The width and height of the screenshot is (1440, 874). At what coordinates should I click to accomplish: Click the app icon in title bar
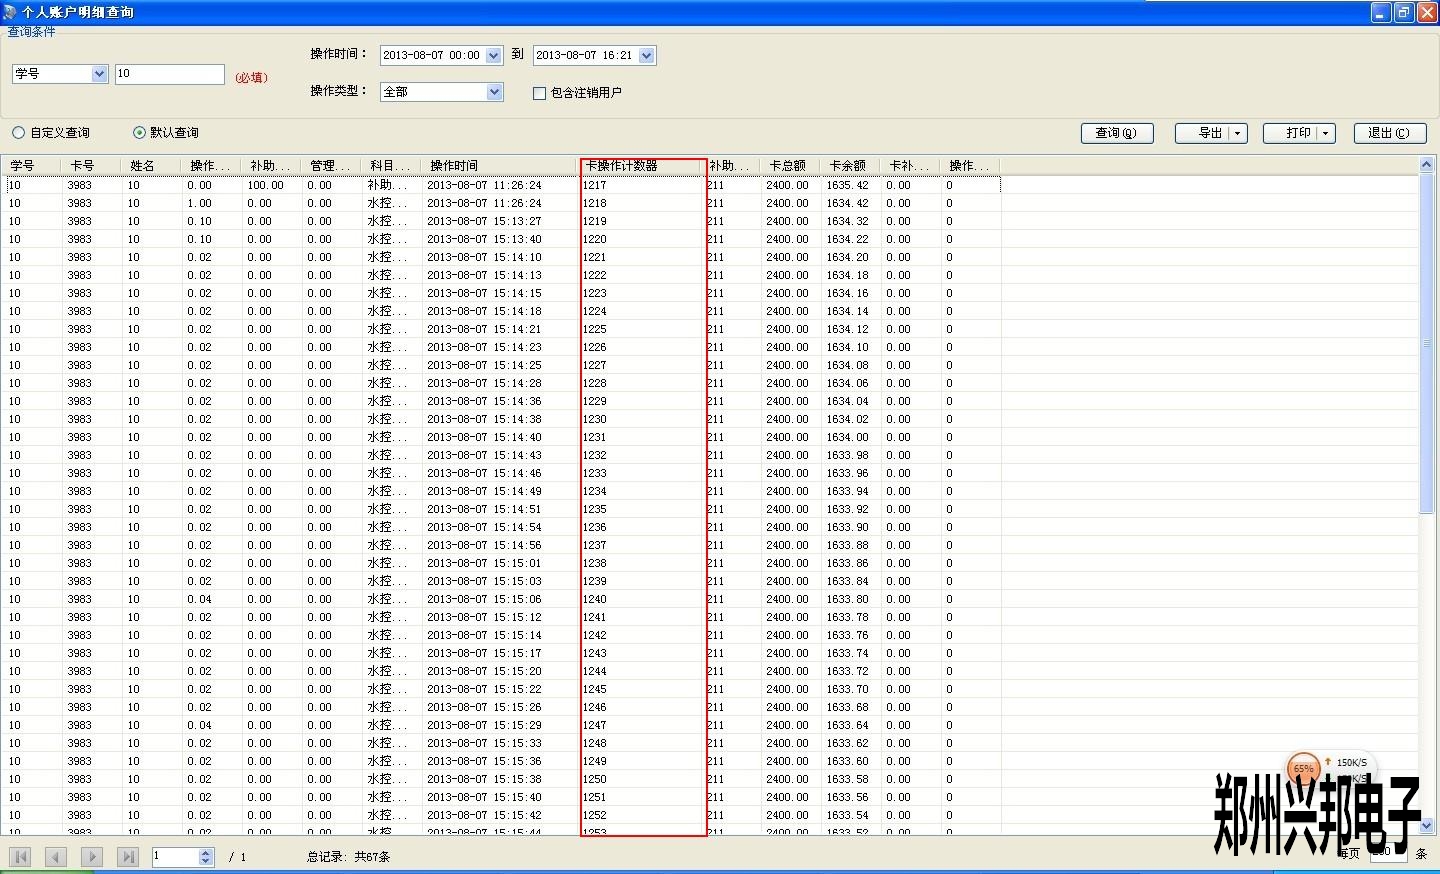(10, 12)
